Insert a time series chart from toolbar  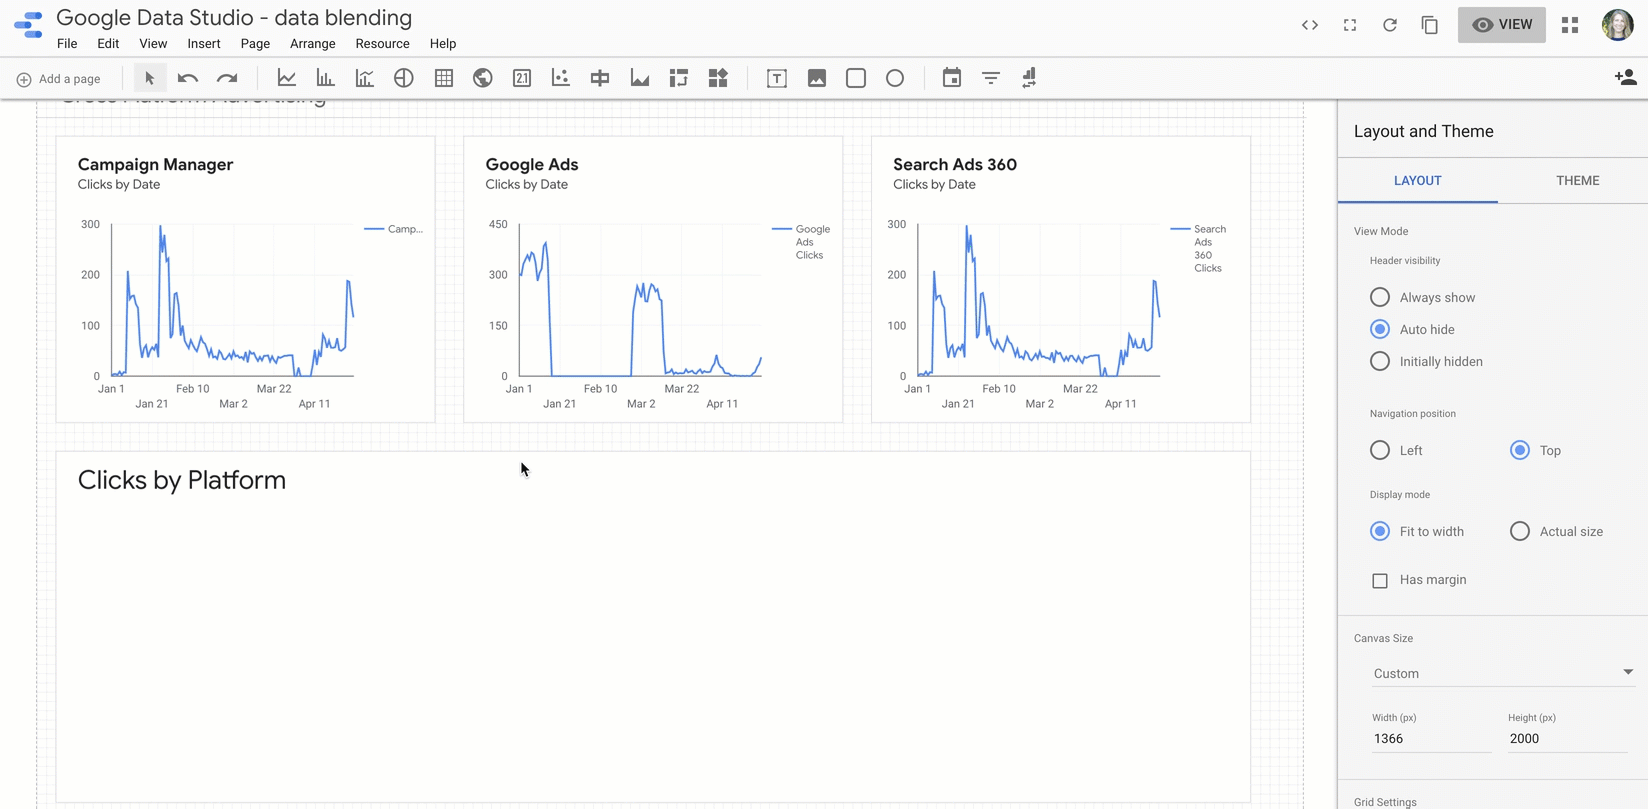tap(287, 78)
